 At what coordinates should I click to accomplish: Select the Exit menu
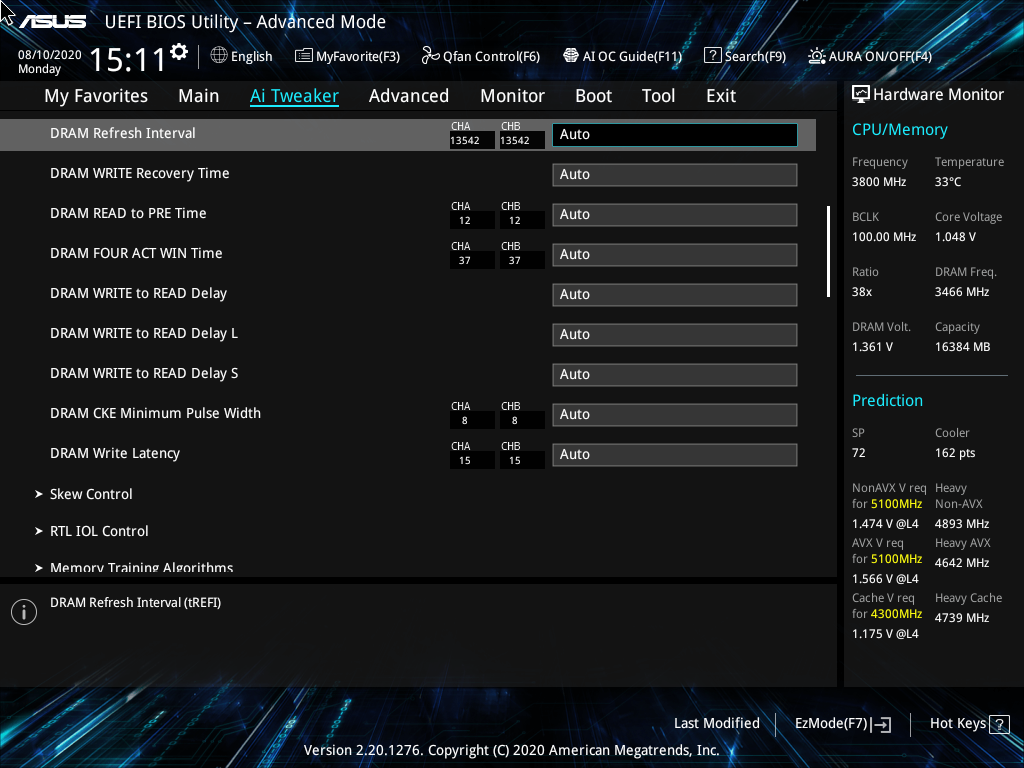tap(720, 95)
